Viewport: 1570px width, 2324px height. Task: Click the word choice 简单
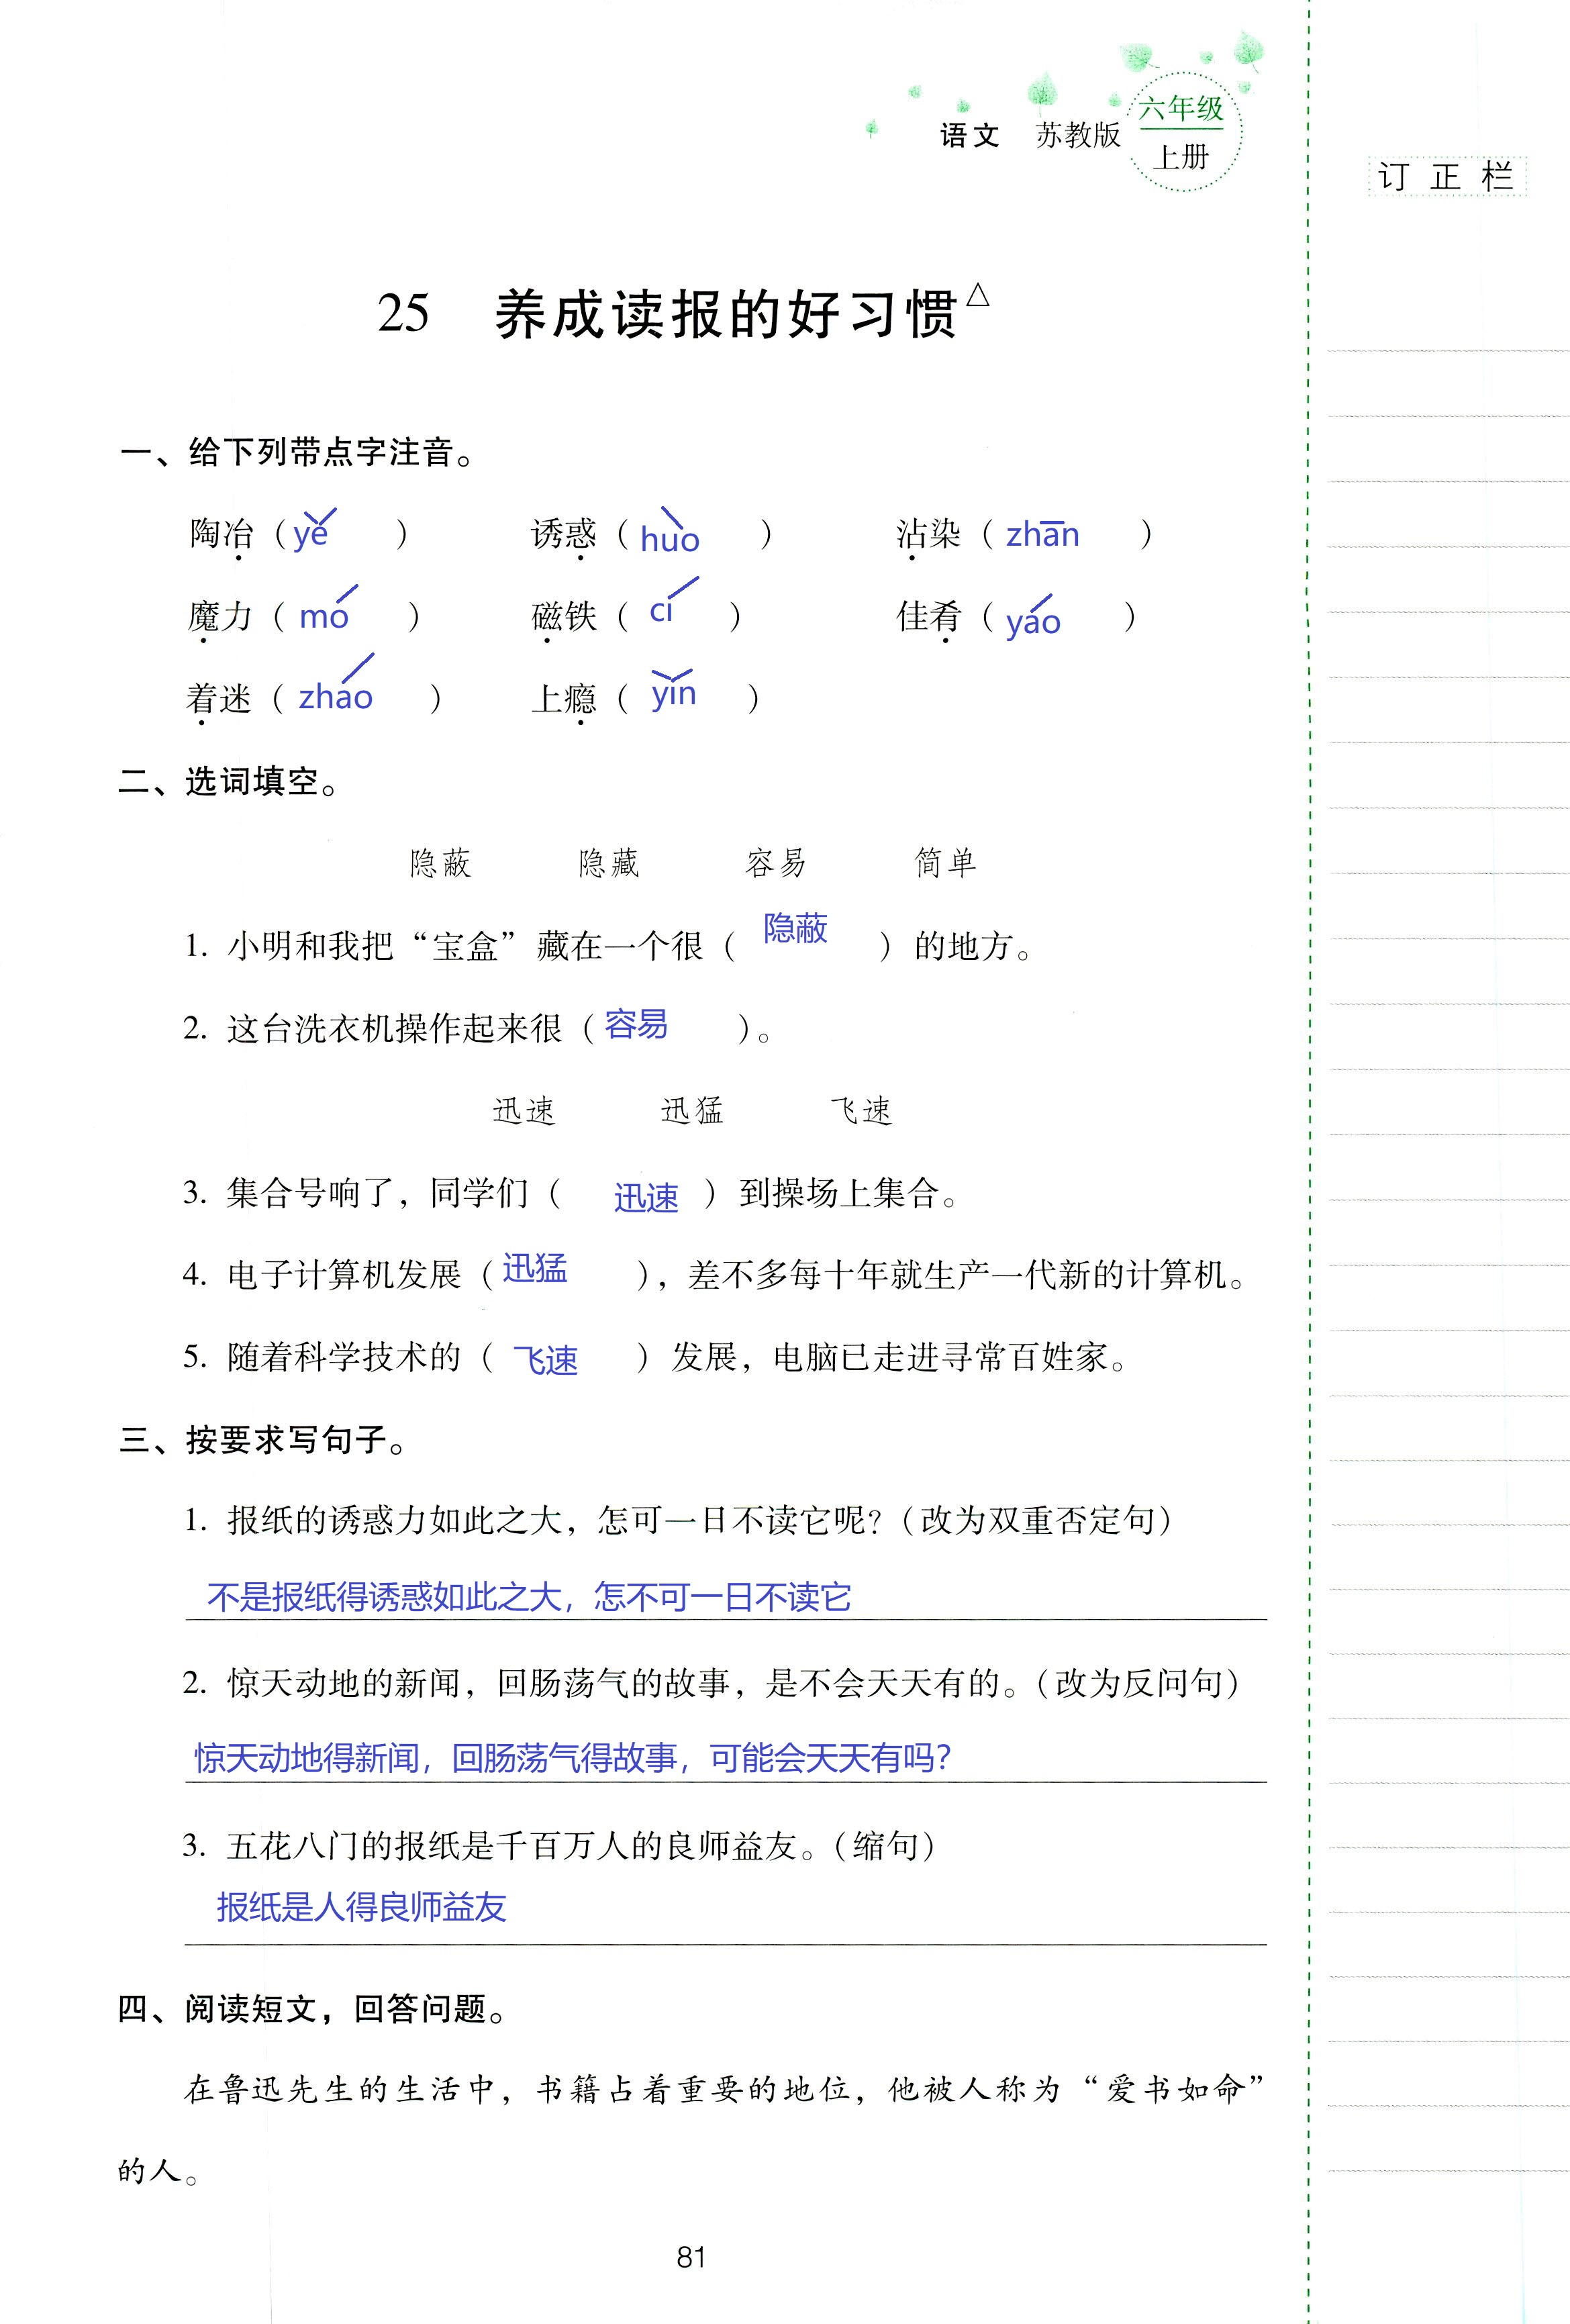pos(945,863)
